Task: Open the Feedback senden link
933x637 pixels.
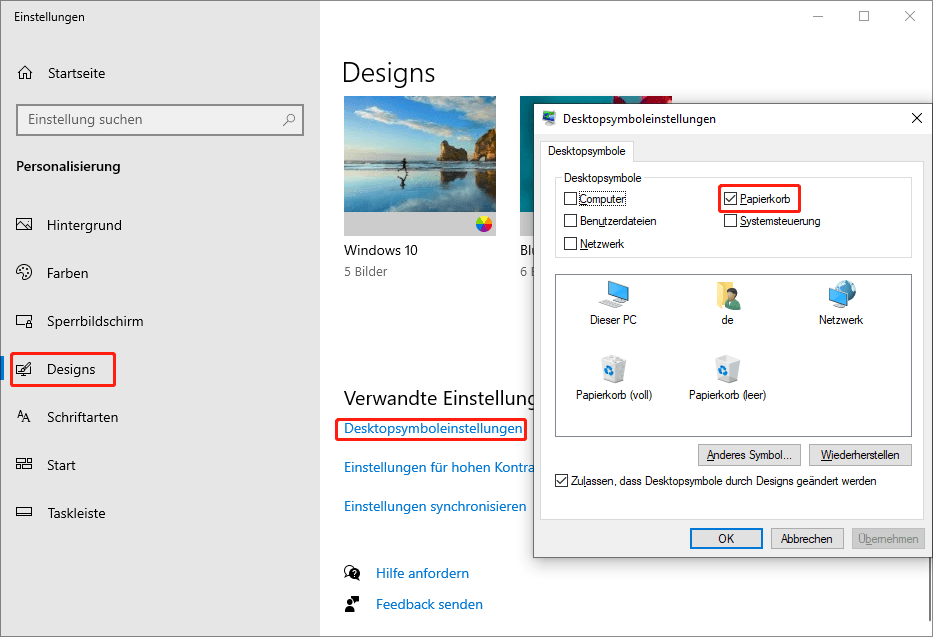Action: point(429,604)
